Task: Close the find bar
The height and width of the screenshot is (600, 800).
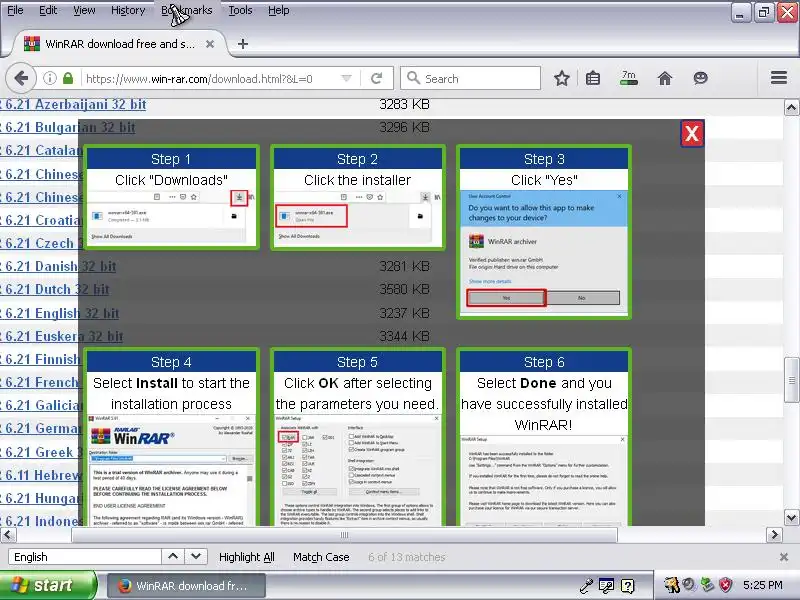Action: pyautogui.click(x=784, y=557)
